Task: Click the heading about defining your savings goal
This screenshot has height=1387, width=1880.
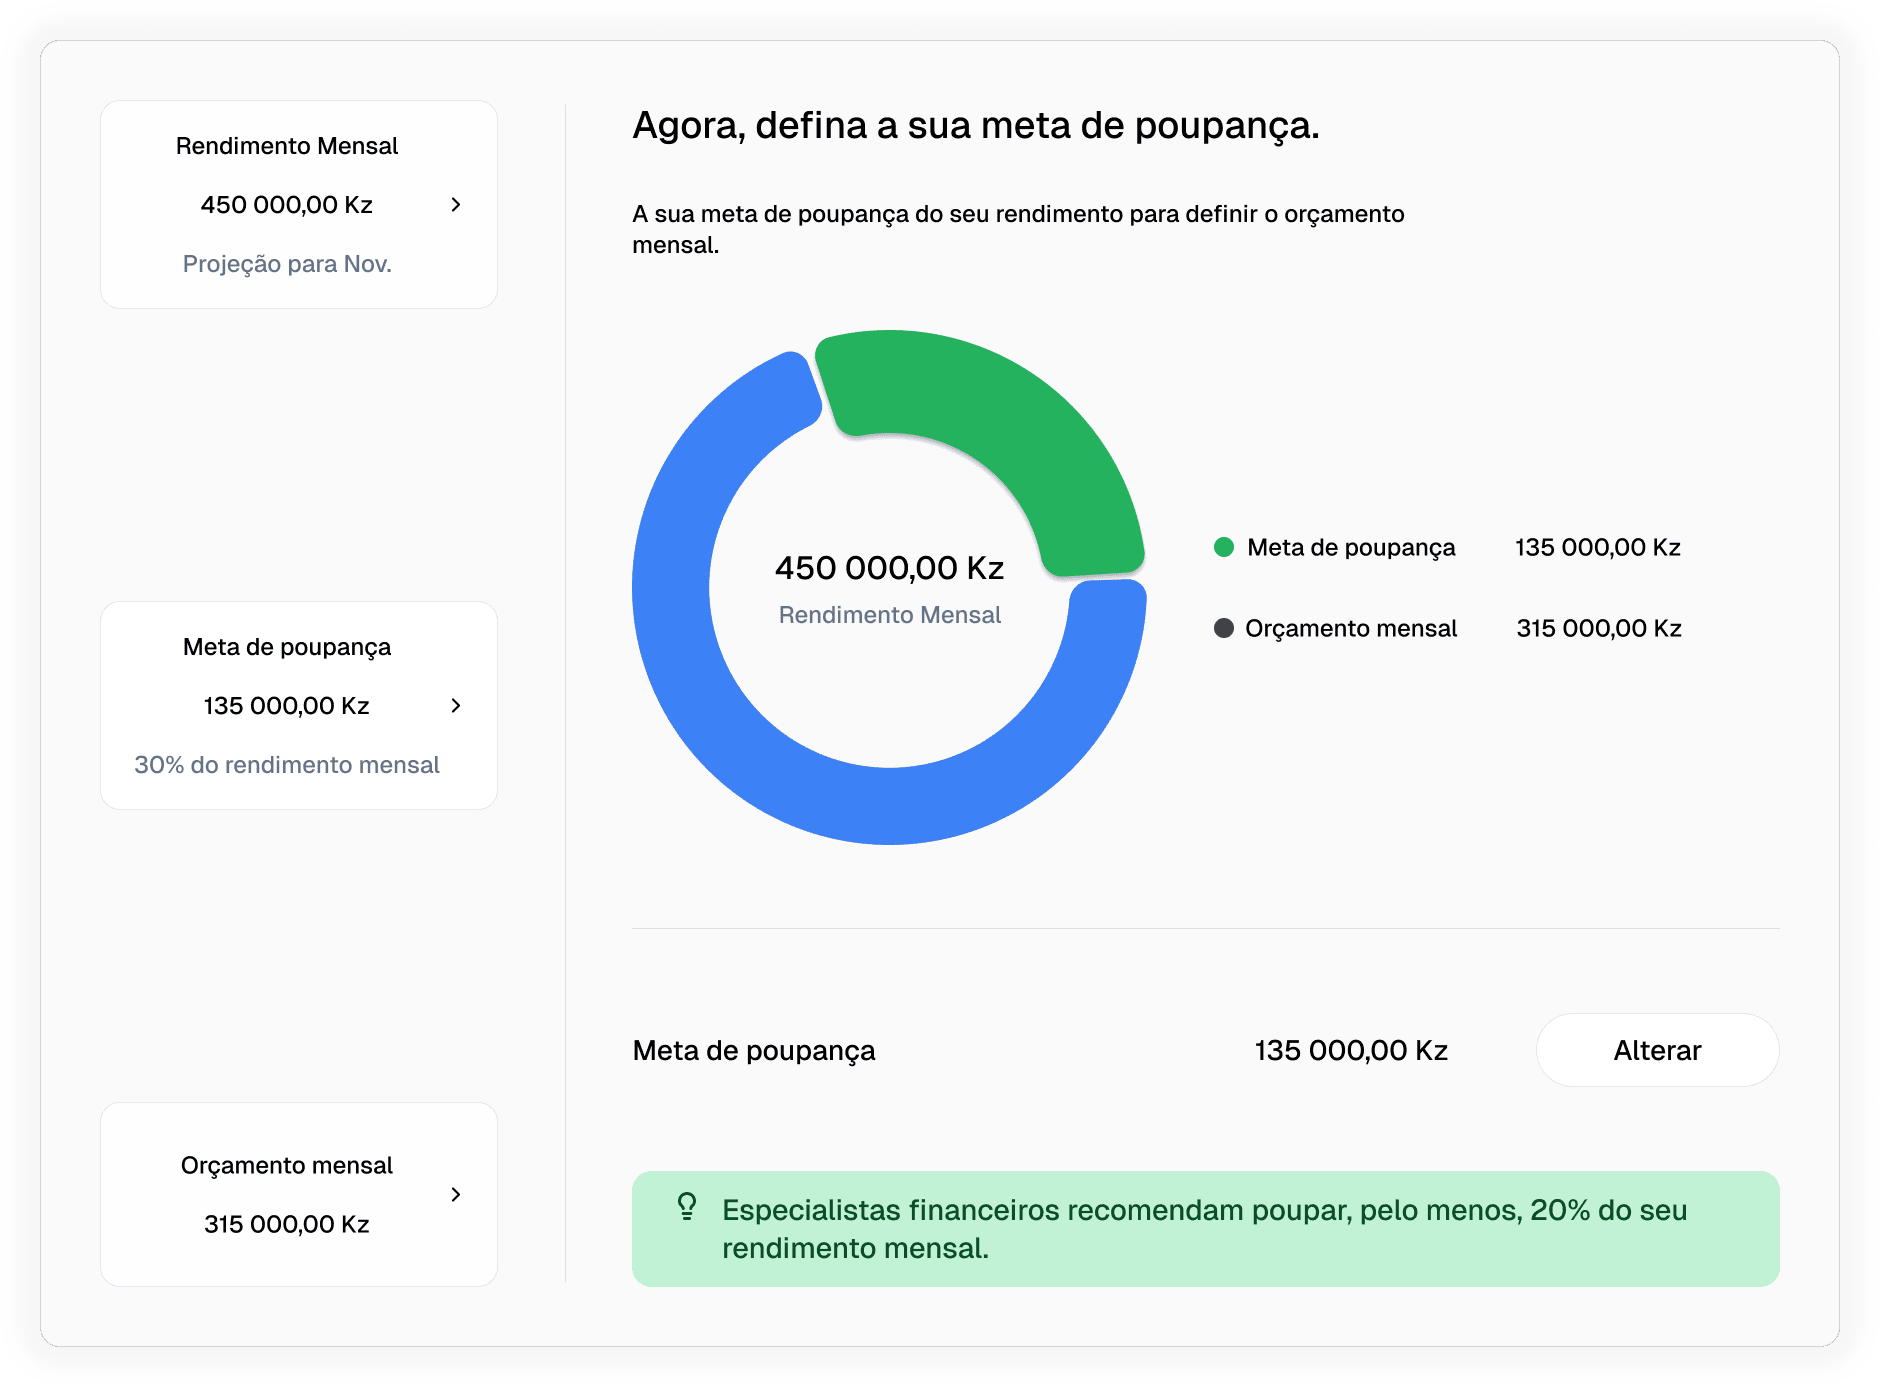Action: [976, 125]
